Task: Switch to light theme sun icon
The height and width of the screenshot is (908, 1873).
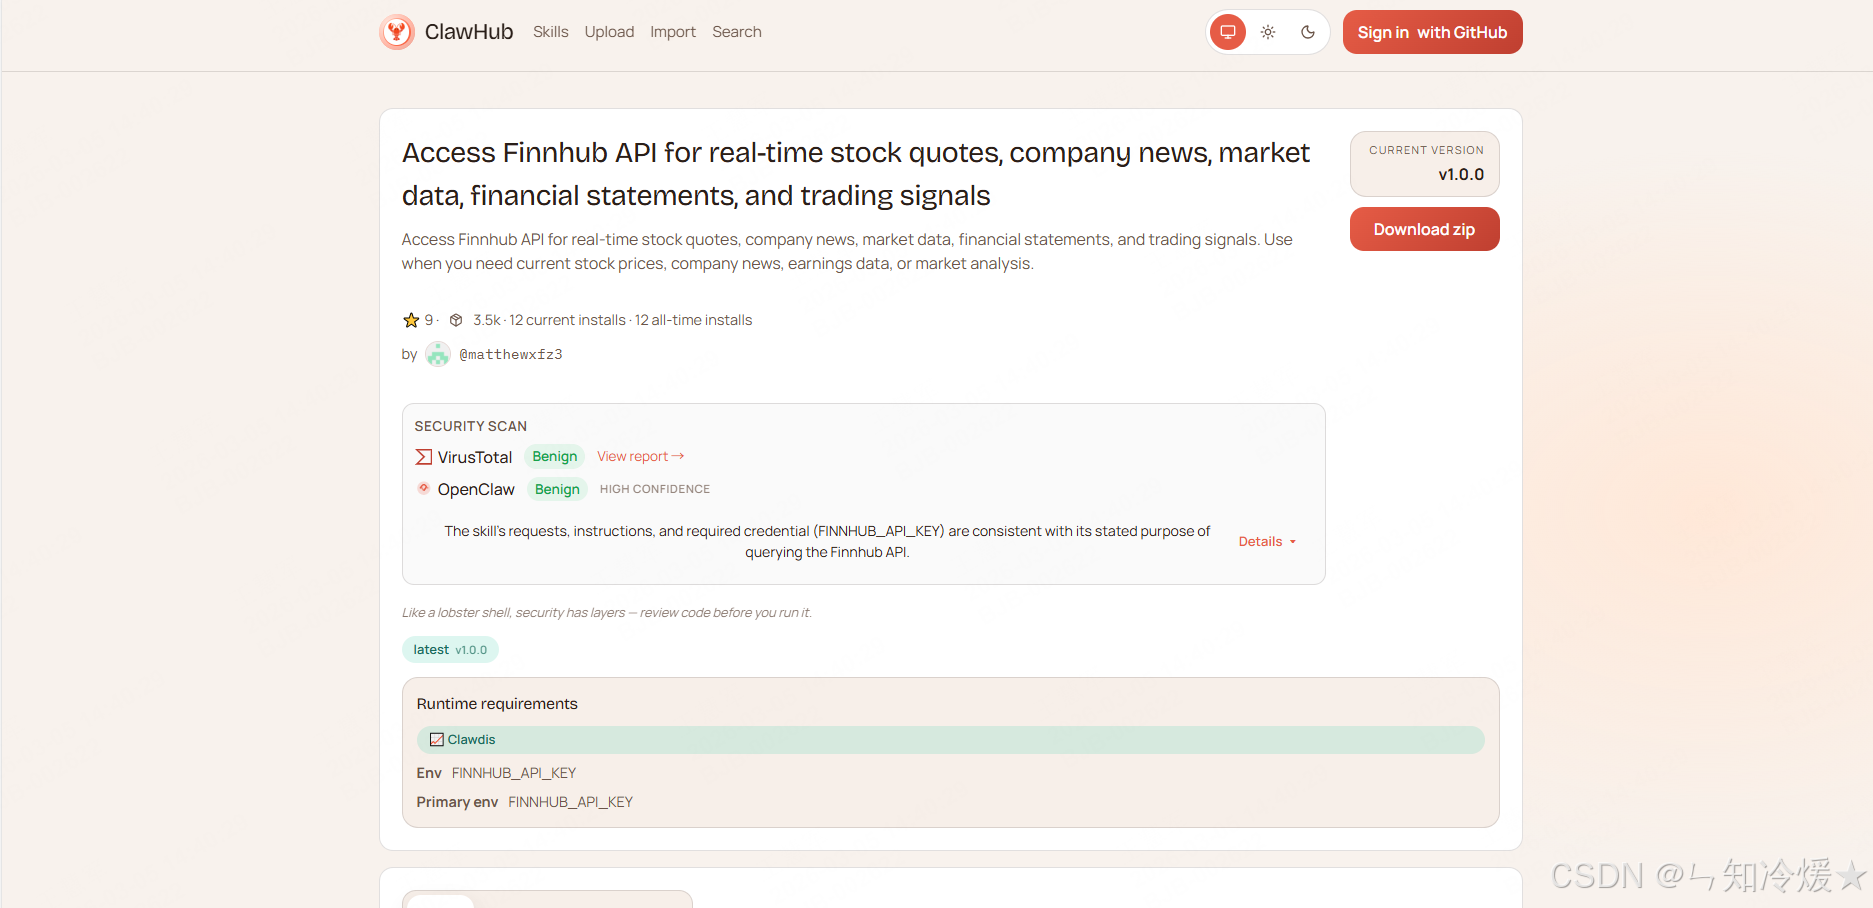Action: (1268, 32)
